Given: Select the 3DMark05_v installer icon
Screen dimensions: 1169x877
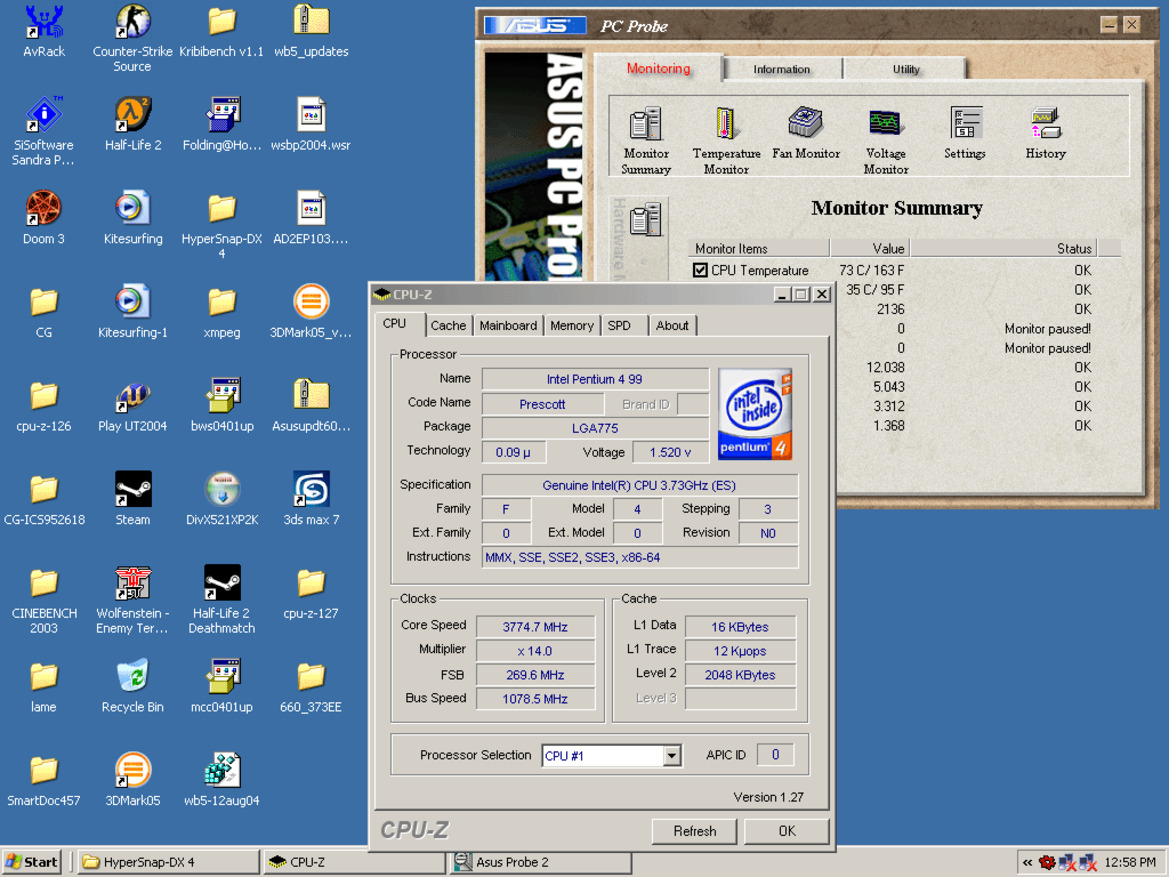Looking at the screenshot, I should [x=311, y=311].
